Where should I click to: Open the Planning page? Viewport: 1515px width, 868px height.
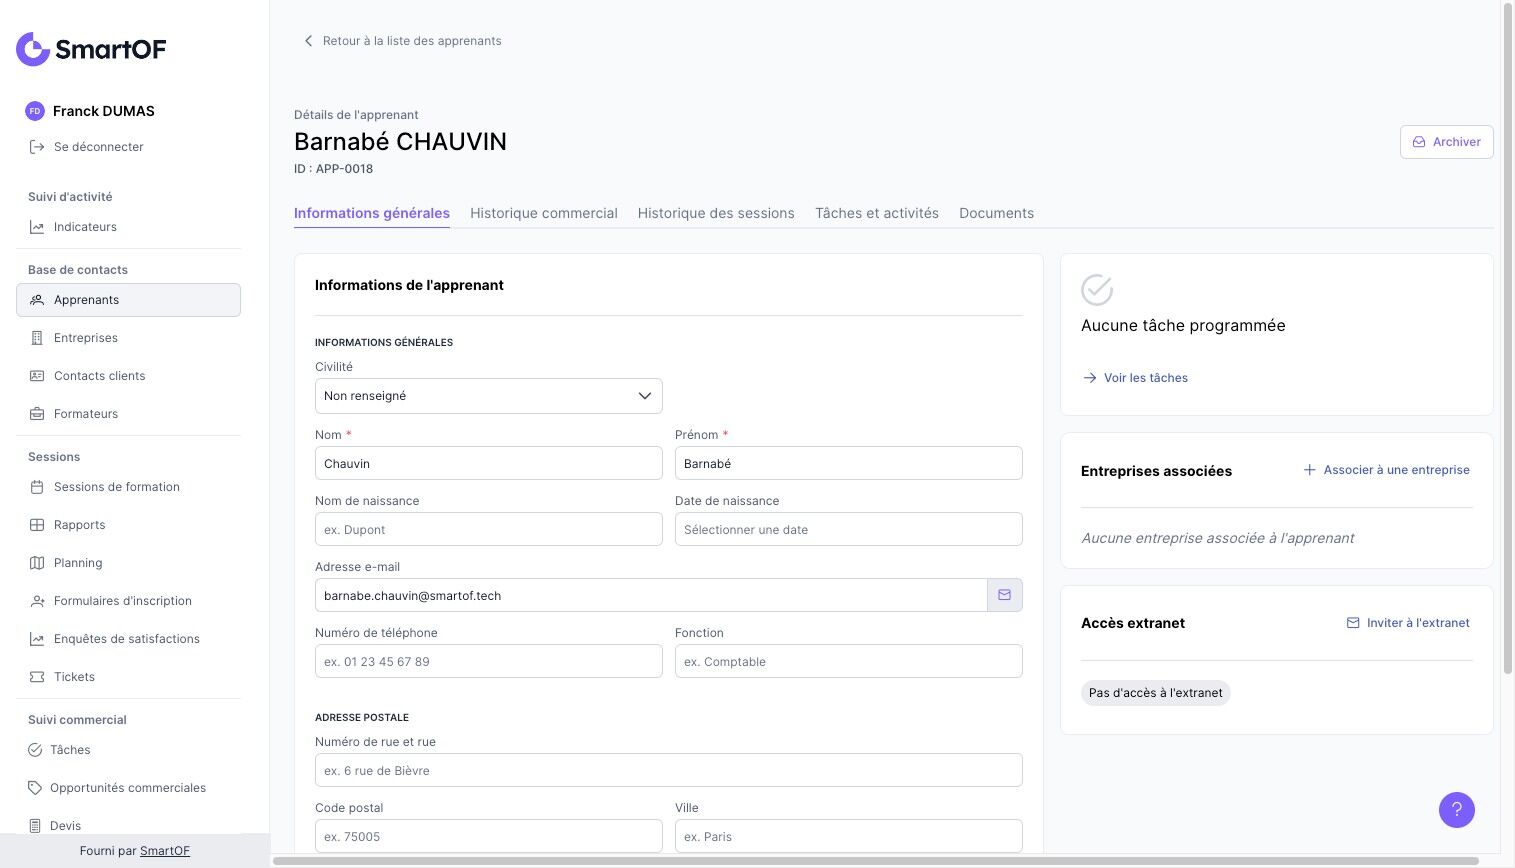point(78,563)
